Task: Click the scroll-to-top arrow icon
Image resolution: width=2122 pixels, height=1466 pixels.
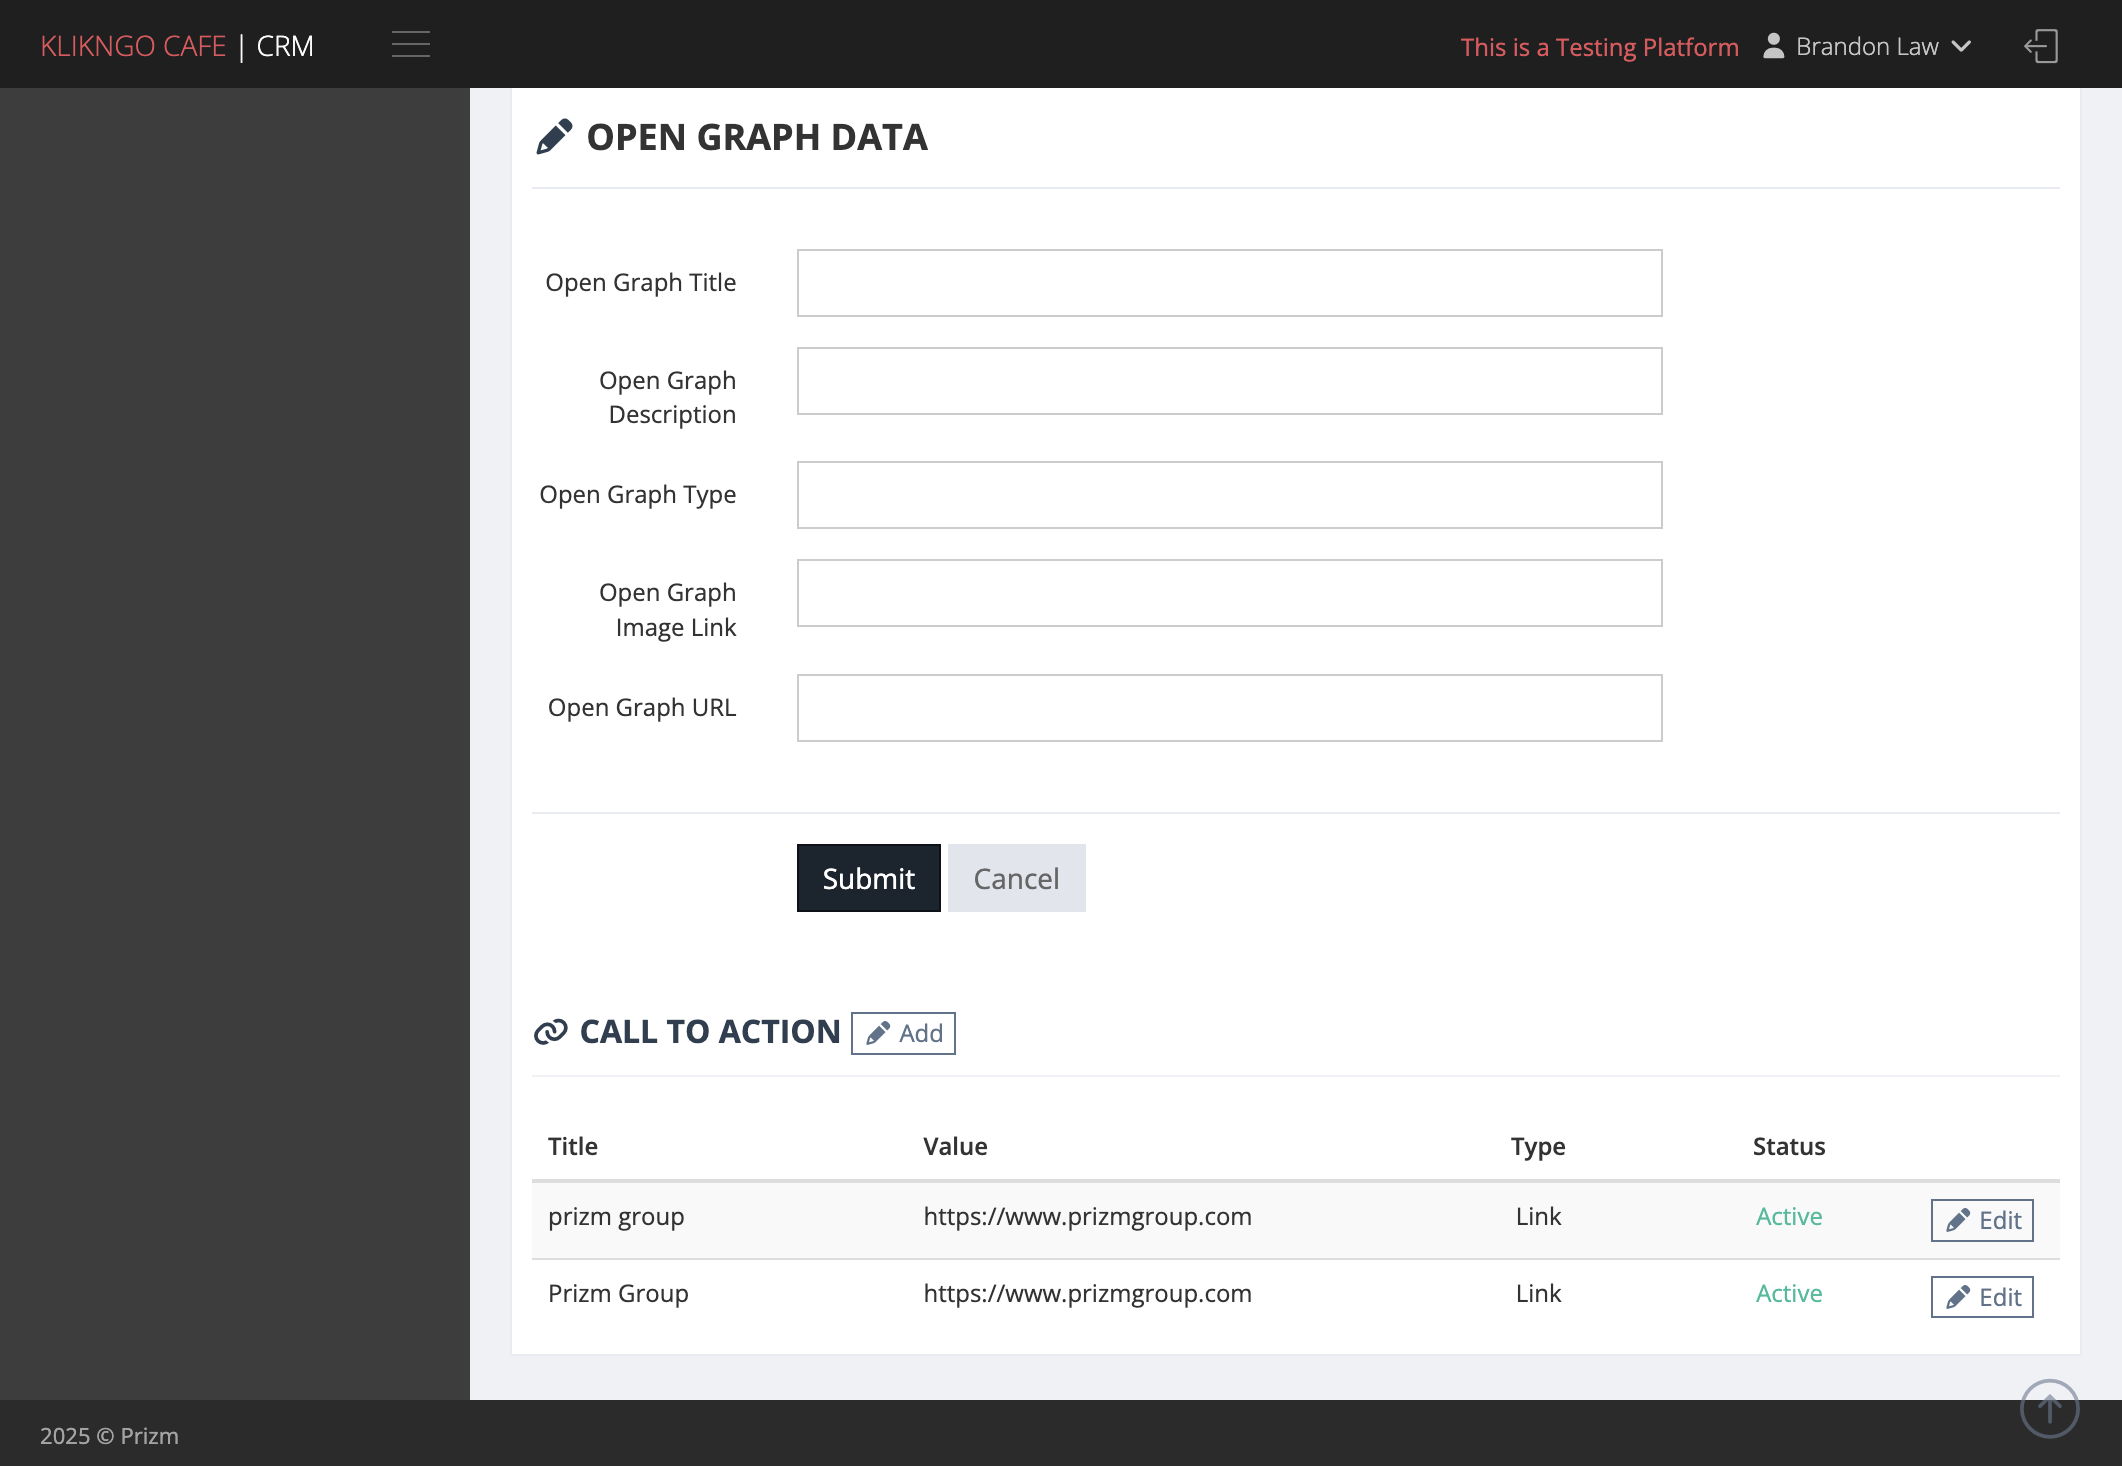Action: [2049, 1408]
